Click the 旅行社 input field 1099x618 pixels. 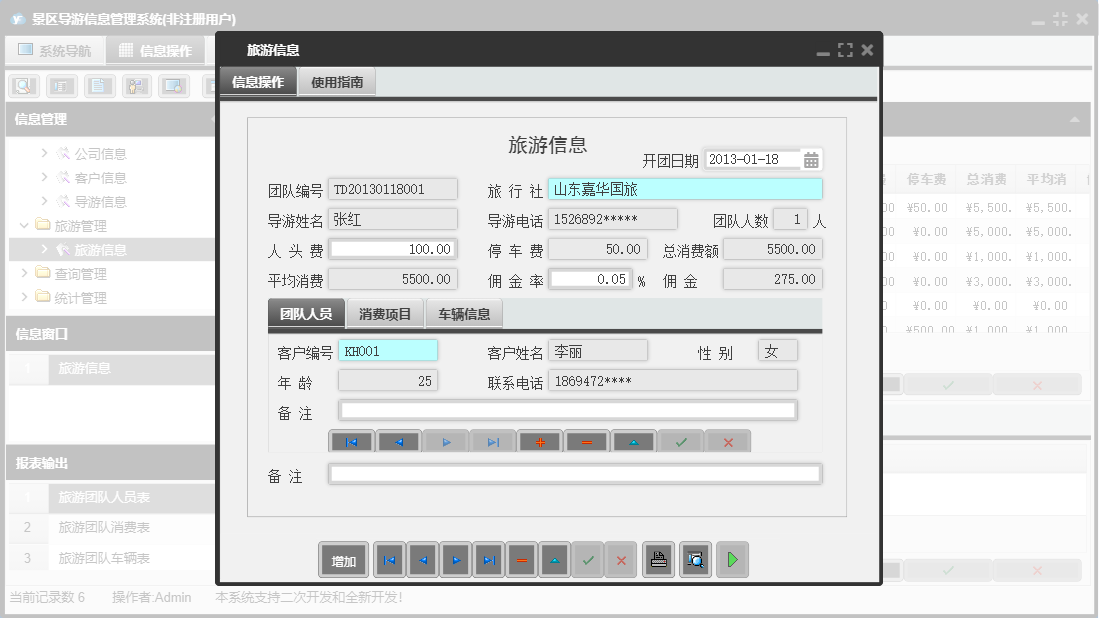point(685,190)
